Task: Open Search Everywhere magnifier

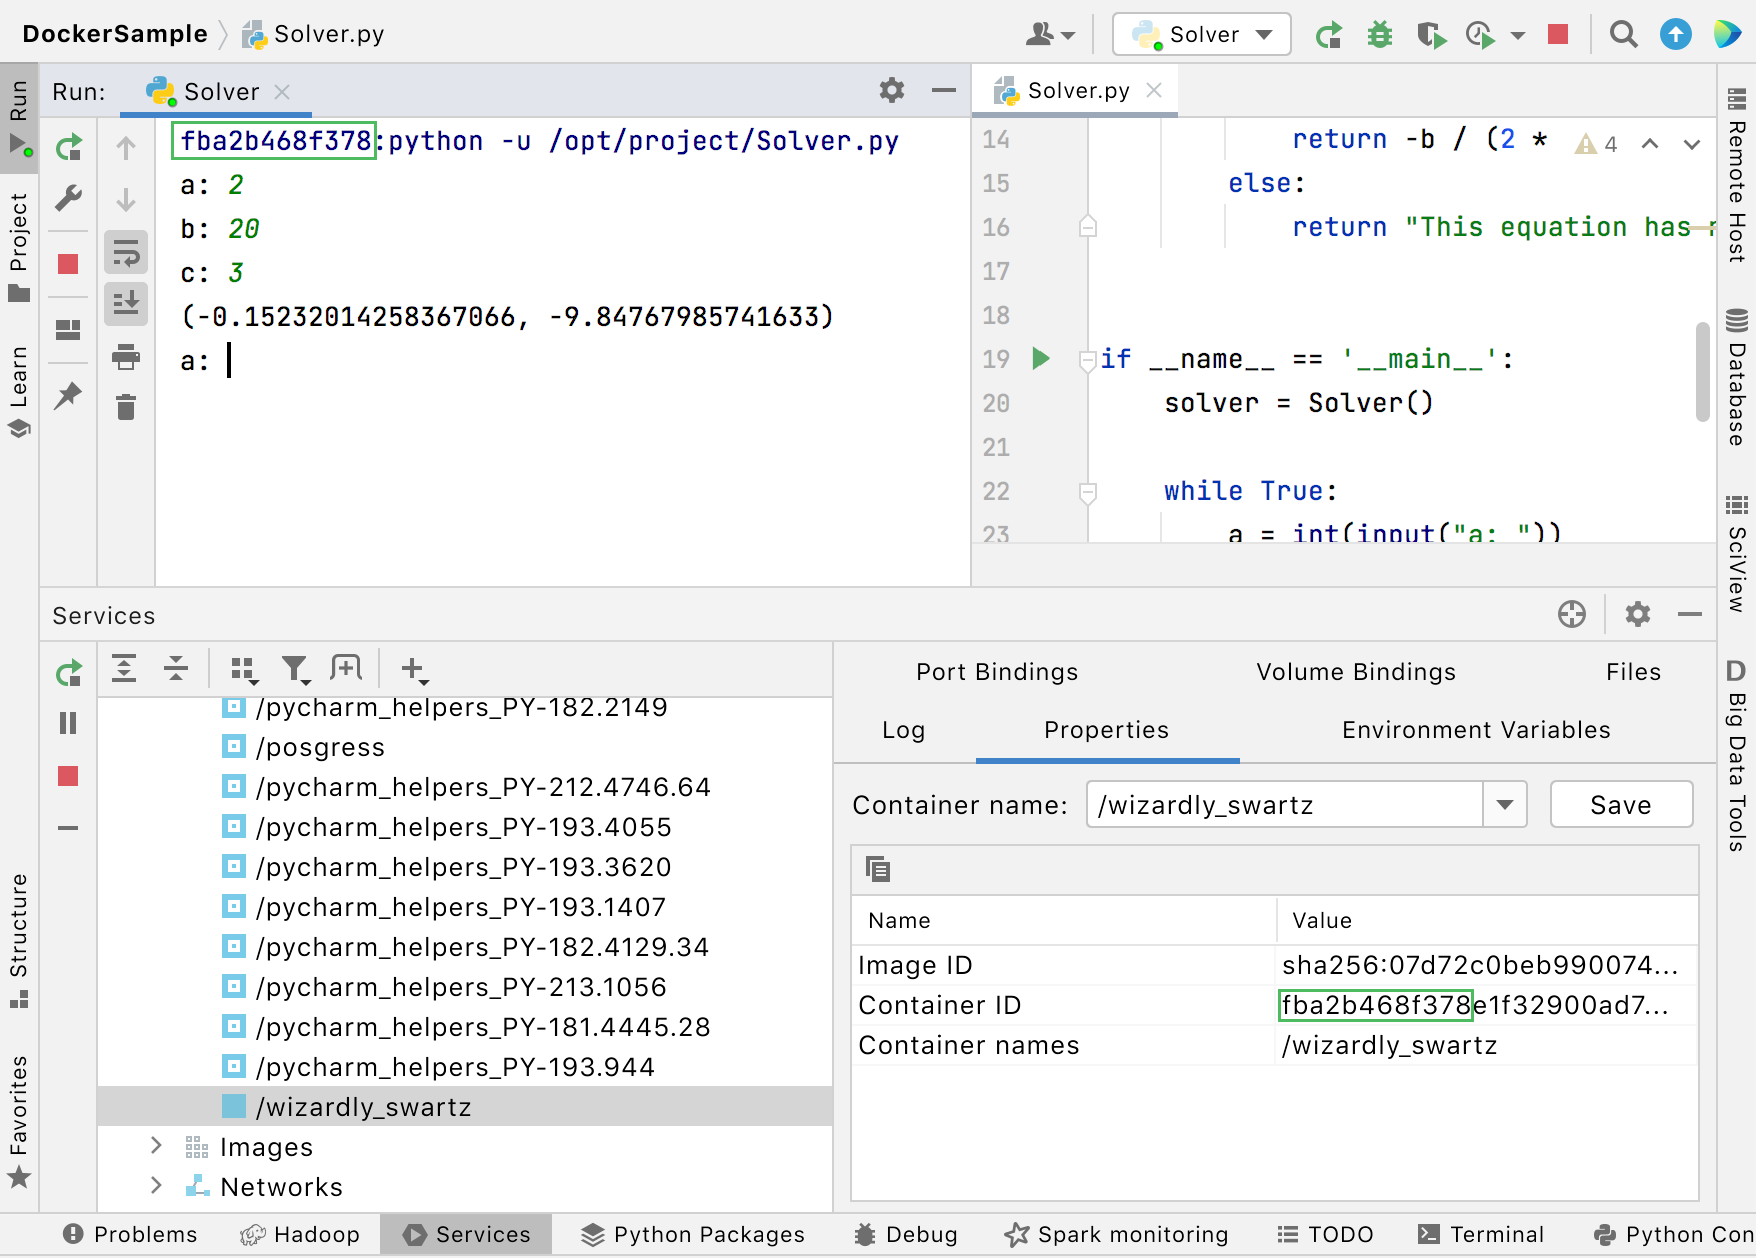Action: [x=1624, y=33]
